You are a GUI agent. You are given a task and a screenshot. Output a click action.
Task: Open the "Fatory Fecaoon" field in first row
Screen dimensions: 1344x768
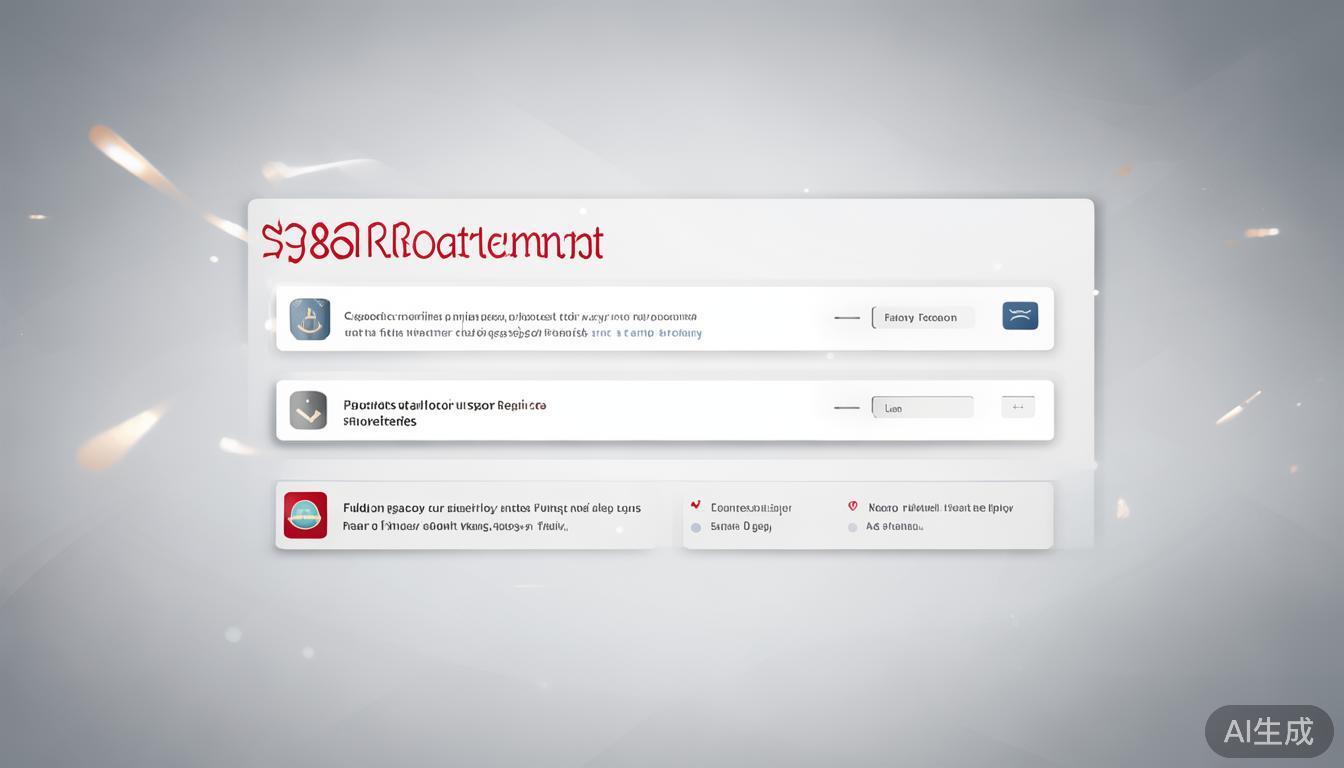pos(923,318)
